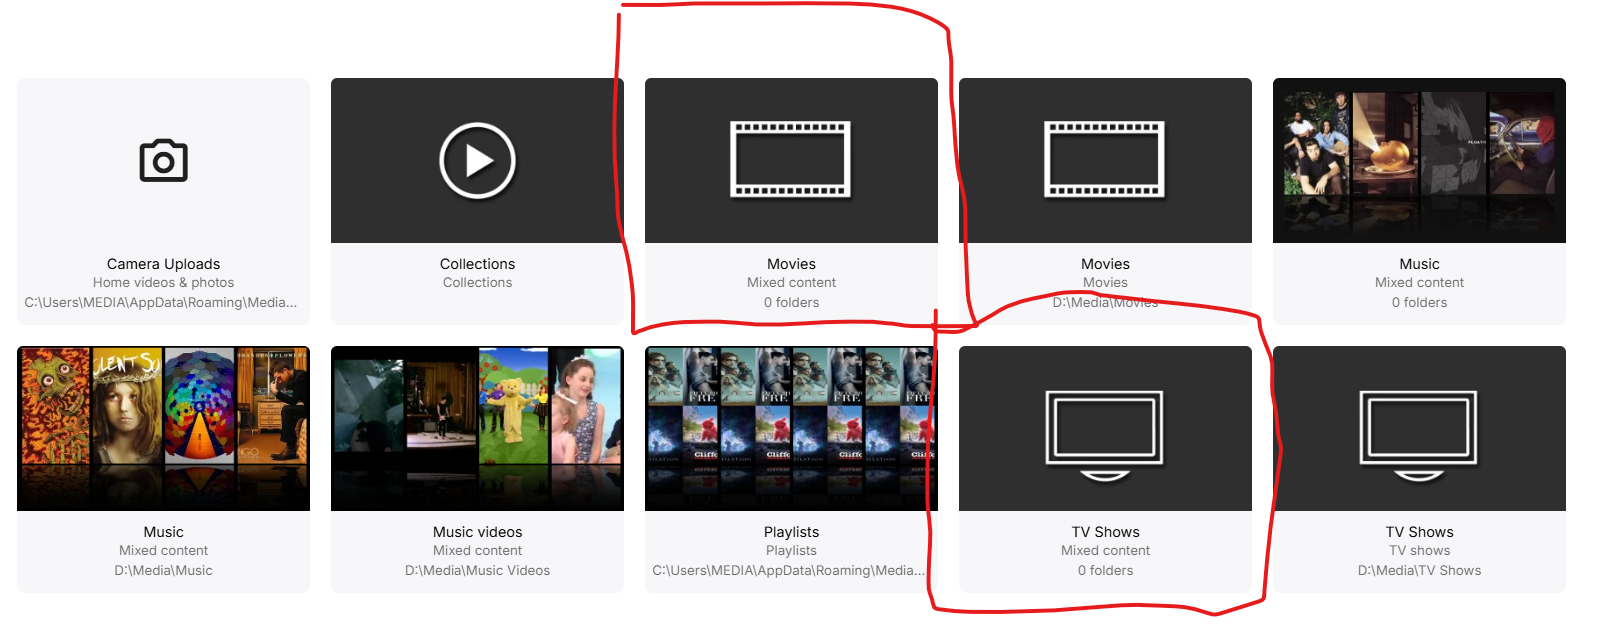Click the Playlists C:\Users\MEDIA path text
Image resolution: width=1600 pixels, height=628 pixels.
[789, 570]
